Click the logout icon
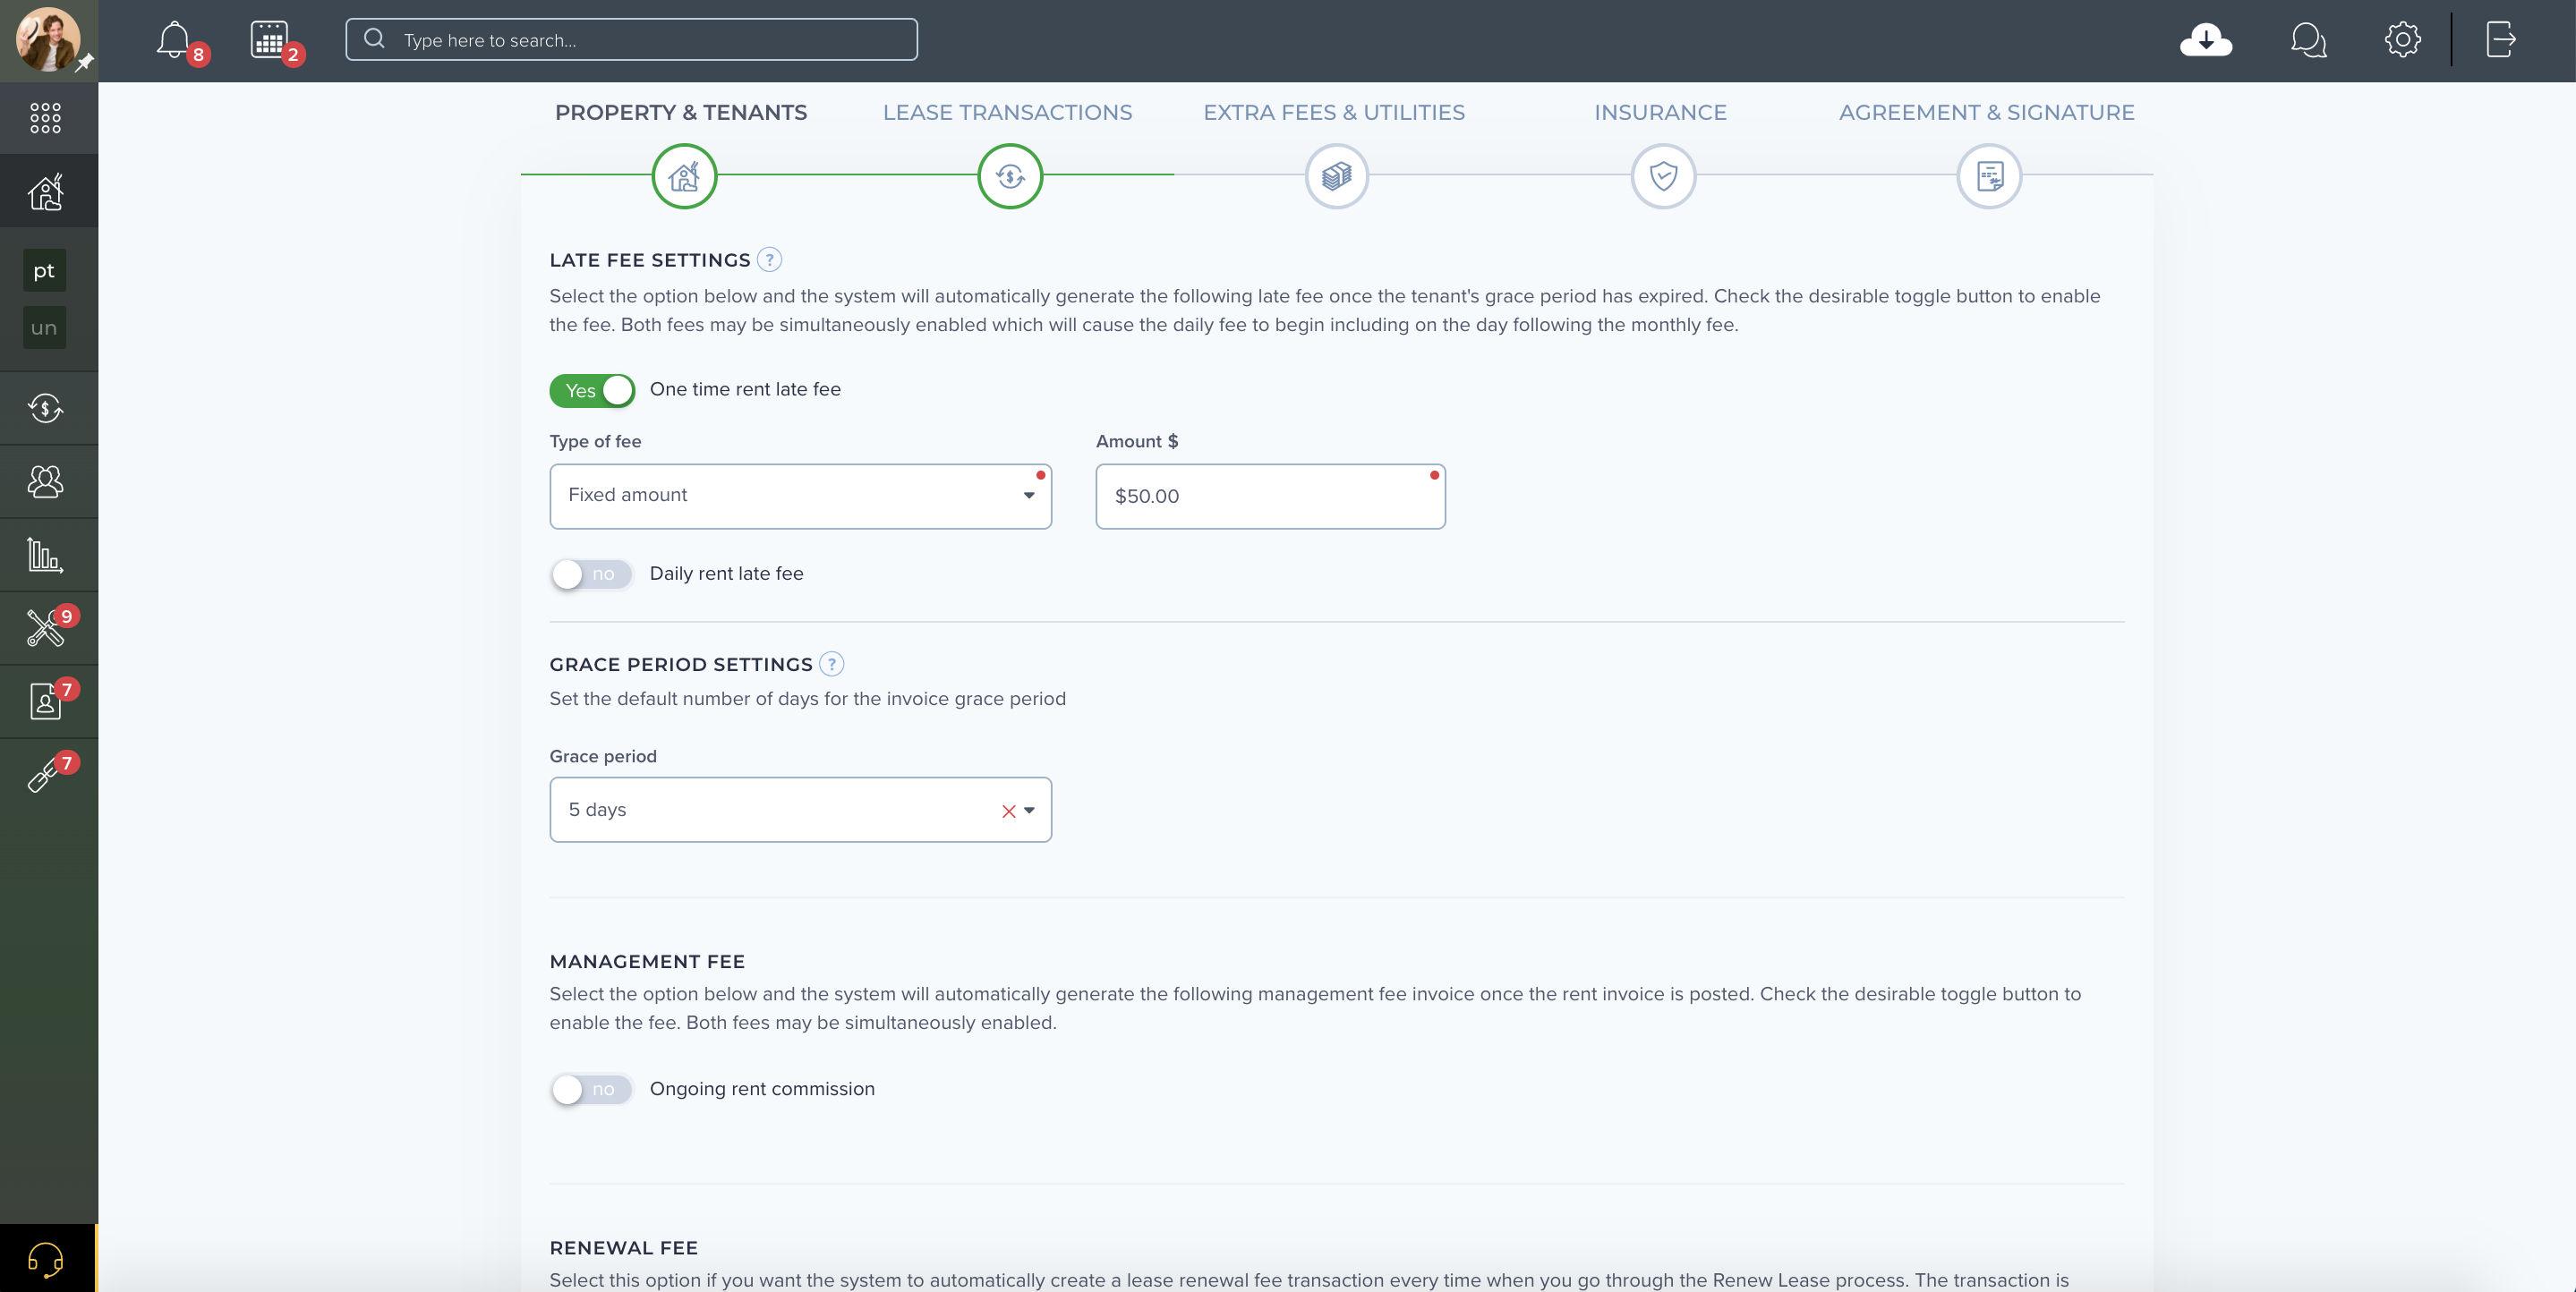The height and width of the screenshot is (1292, 2576). tap(2500, 40)
